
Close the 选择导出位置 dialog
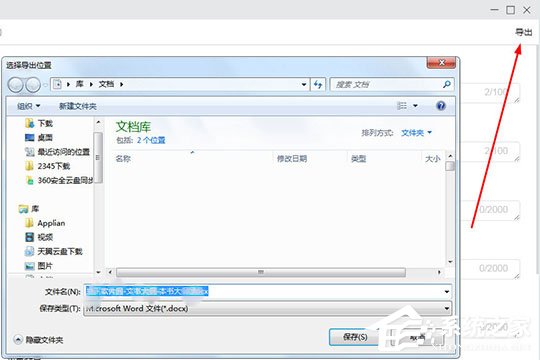tap(442, 63)
